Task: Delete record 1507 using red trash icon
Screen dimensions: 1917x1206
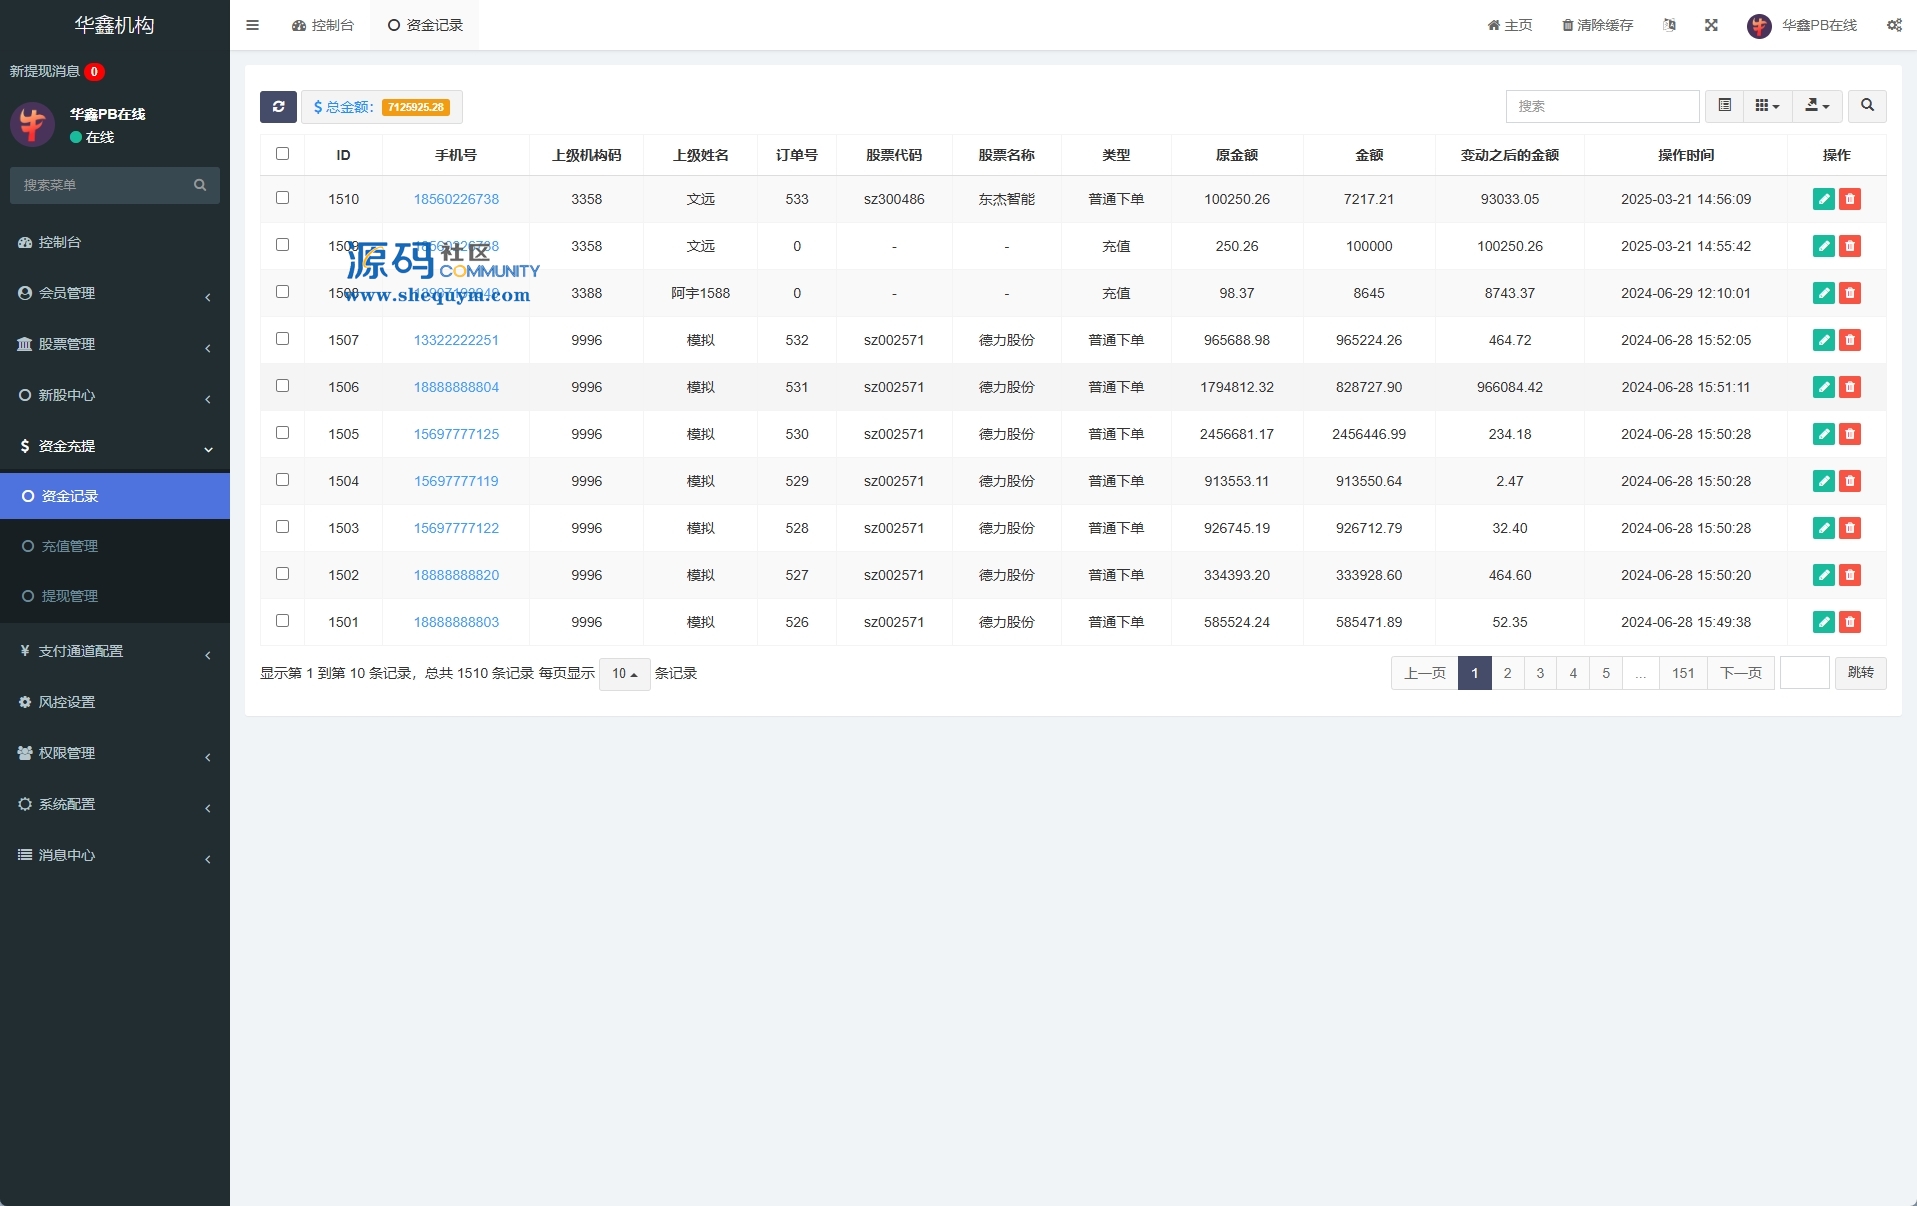Action: [x=1850, y=340]
